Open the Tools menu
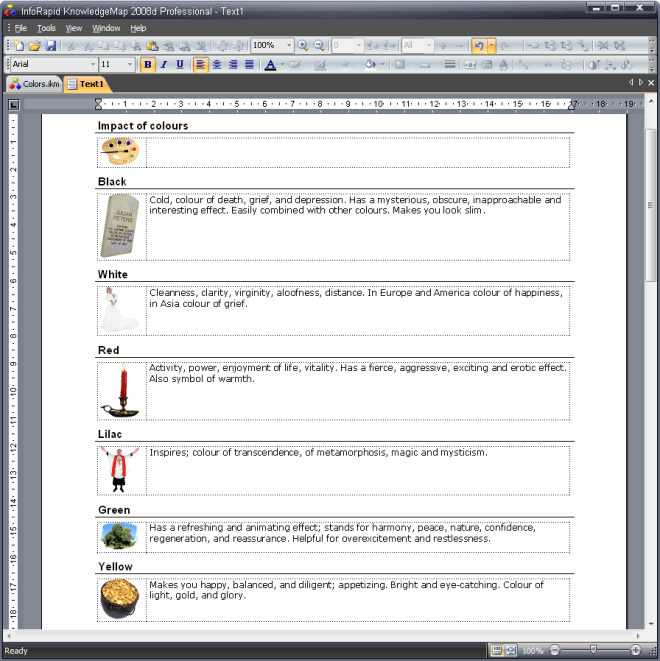This screenshot has width=660, height=661. [x=47, y=28]
